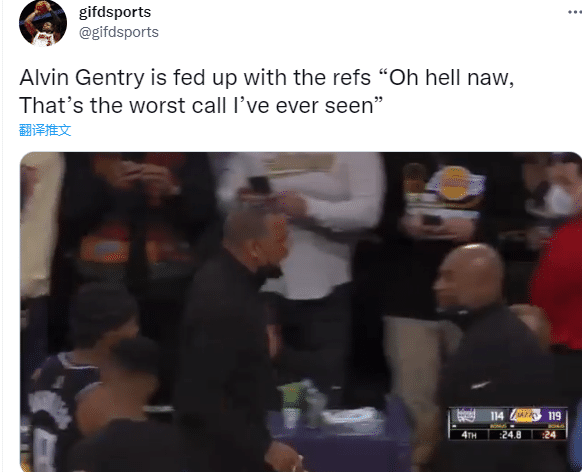Click the bald man in the video

coord(483,334)
